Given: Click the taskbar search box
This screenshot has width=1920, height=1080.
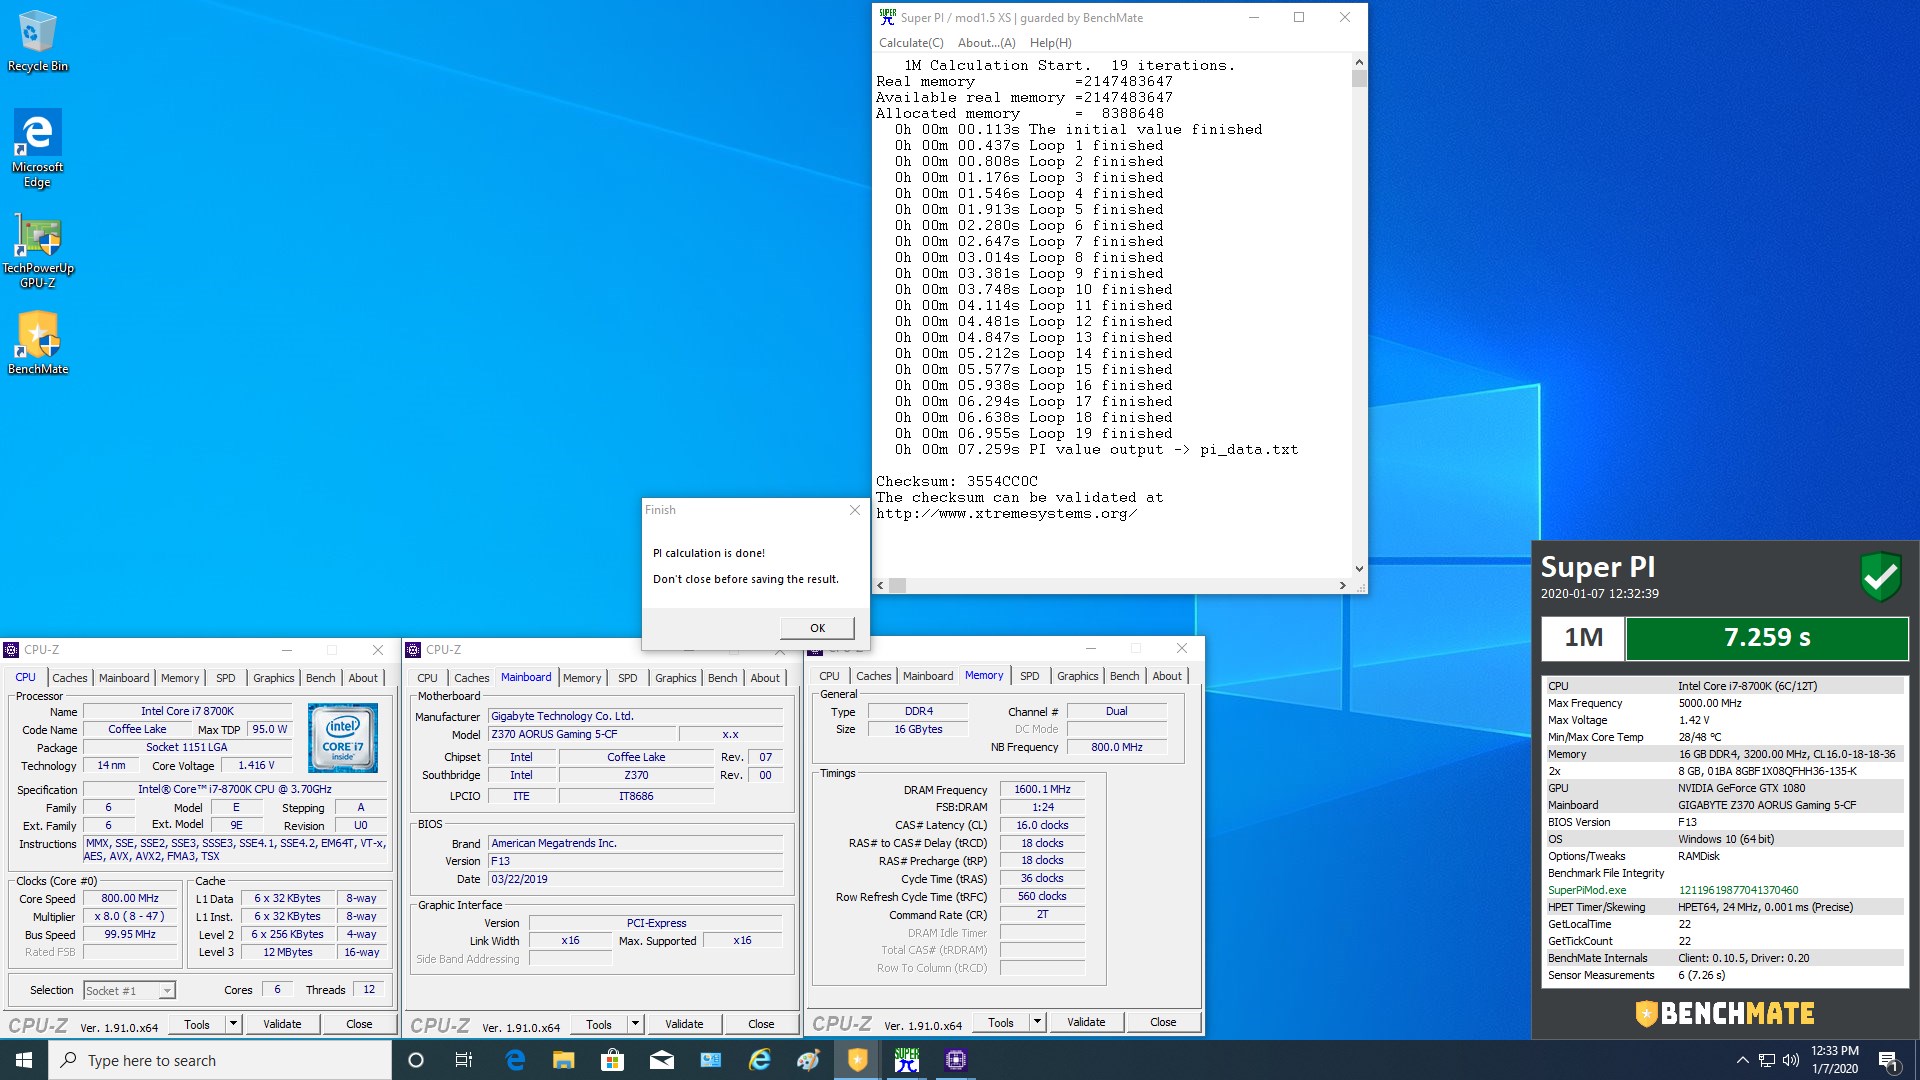Looking at the screenshot, I should (x=220, y=1060).
